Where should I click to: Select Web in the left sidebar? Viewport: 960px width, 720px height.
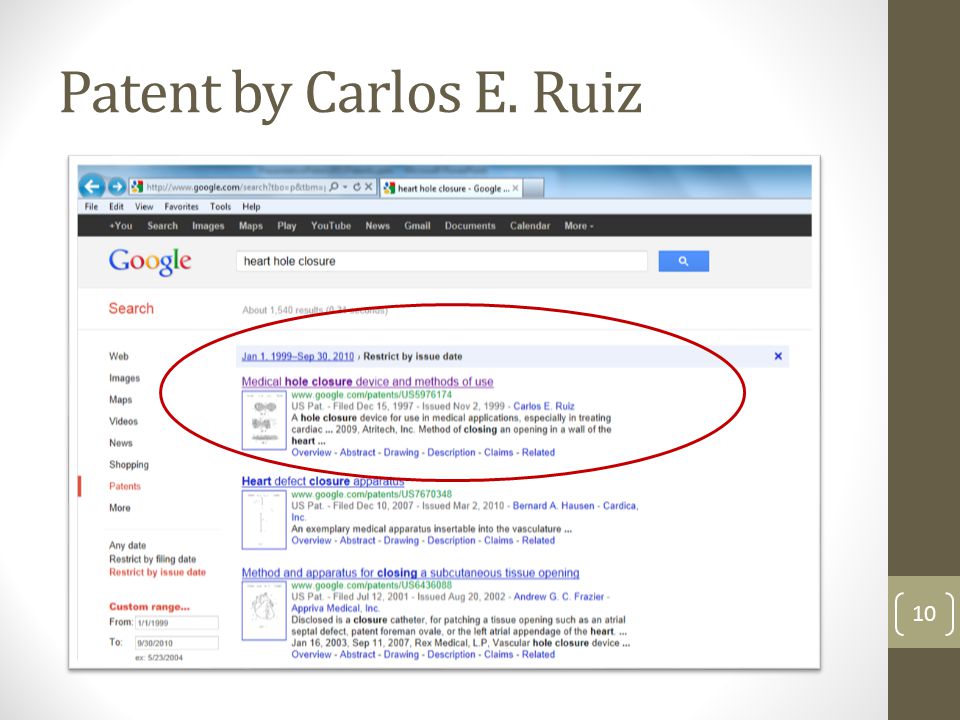click(119, 356)
